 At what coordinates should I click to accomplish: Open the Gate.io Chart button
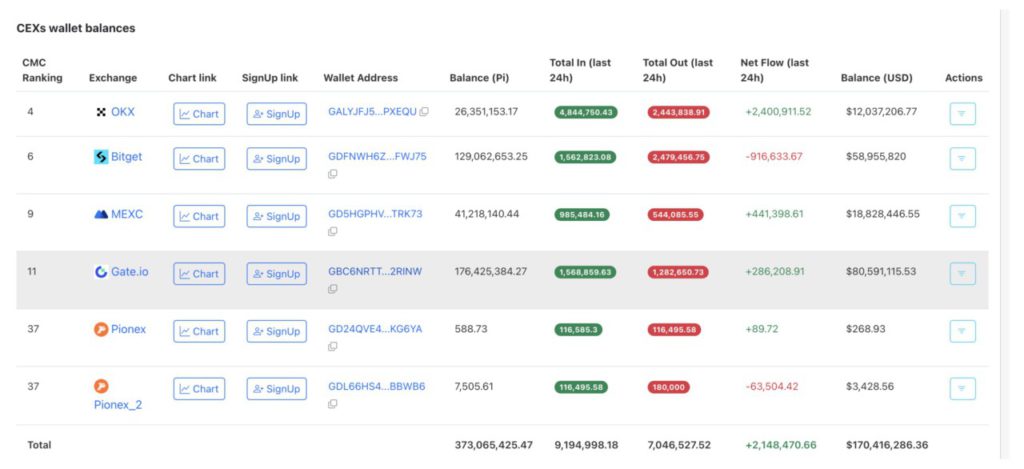(199, 274)
